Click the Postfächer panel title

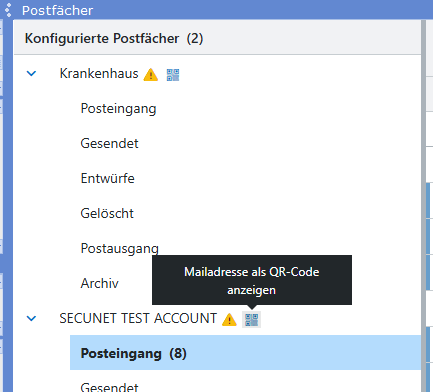pyautogui.click(x=57, y=10)
